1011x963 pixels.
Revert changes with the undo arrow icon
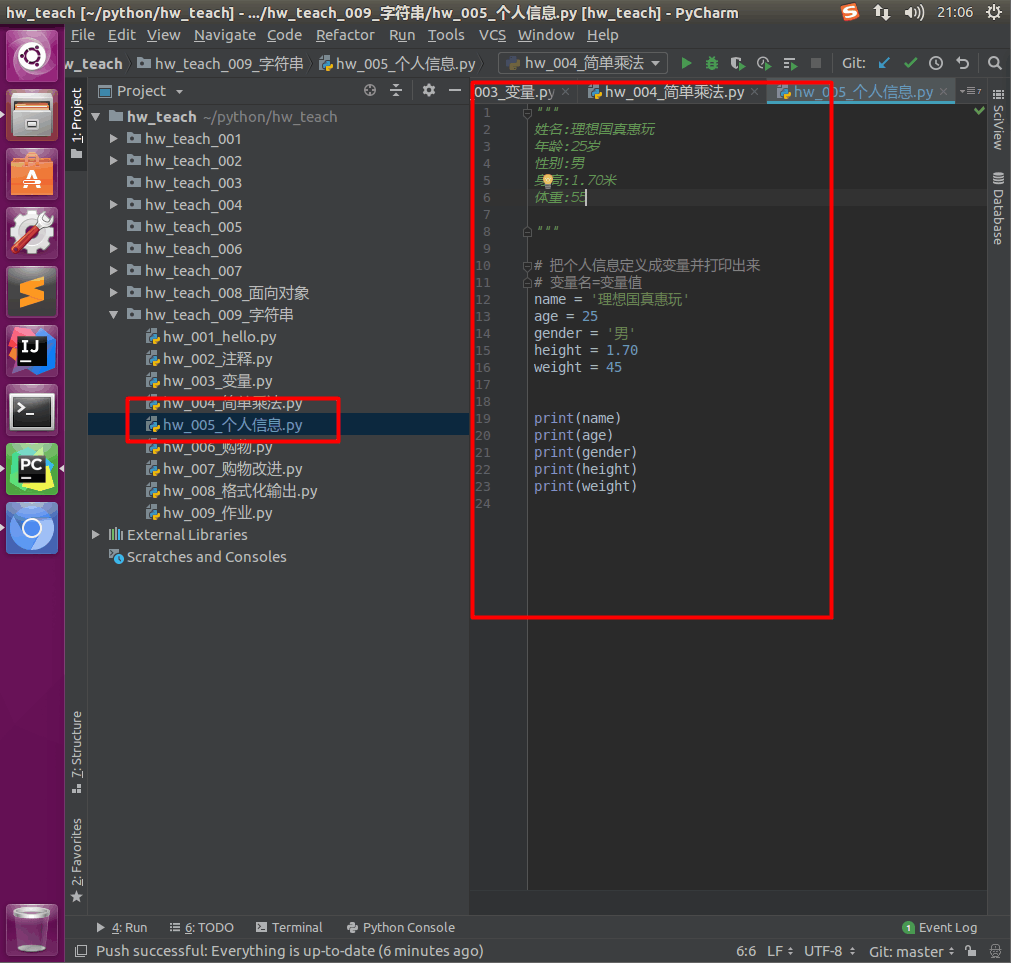(x=963, y=63)
